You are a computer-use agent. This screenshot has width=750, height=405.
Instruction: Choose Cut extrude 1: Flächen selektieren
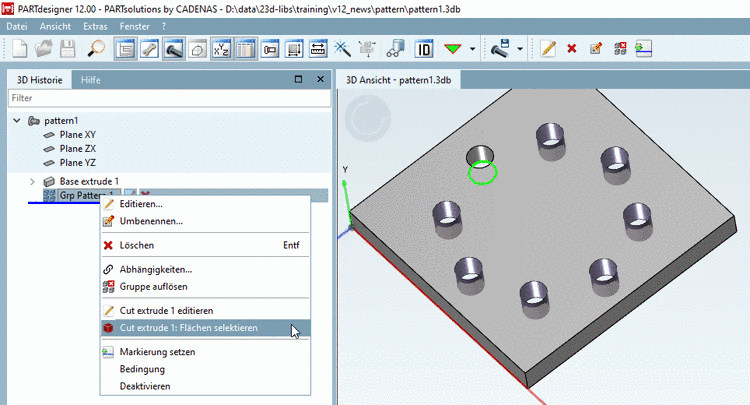tap(205, 328)
